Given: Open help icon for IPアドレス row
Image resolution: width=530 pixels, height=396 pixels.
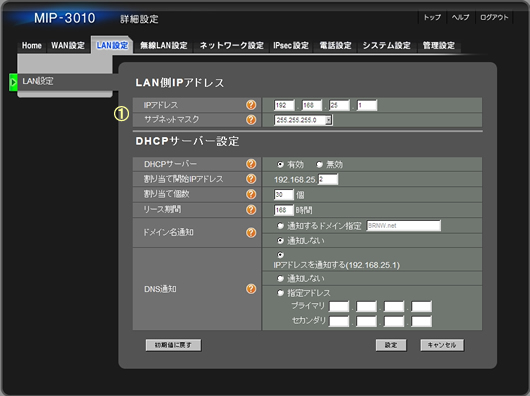Looking at the screenshot, I should tap(251, 105).
